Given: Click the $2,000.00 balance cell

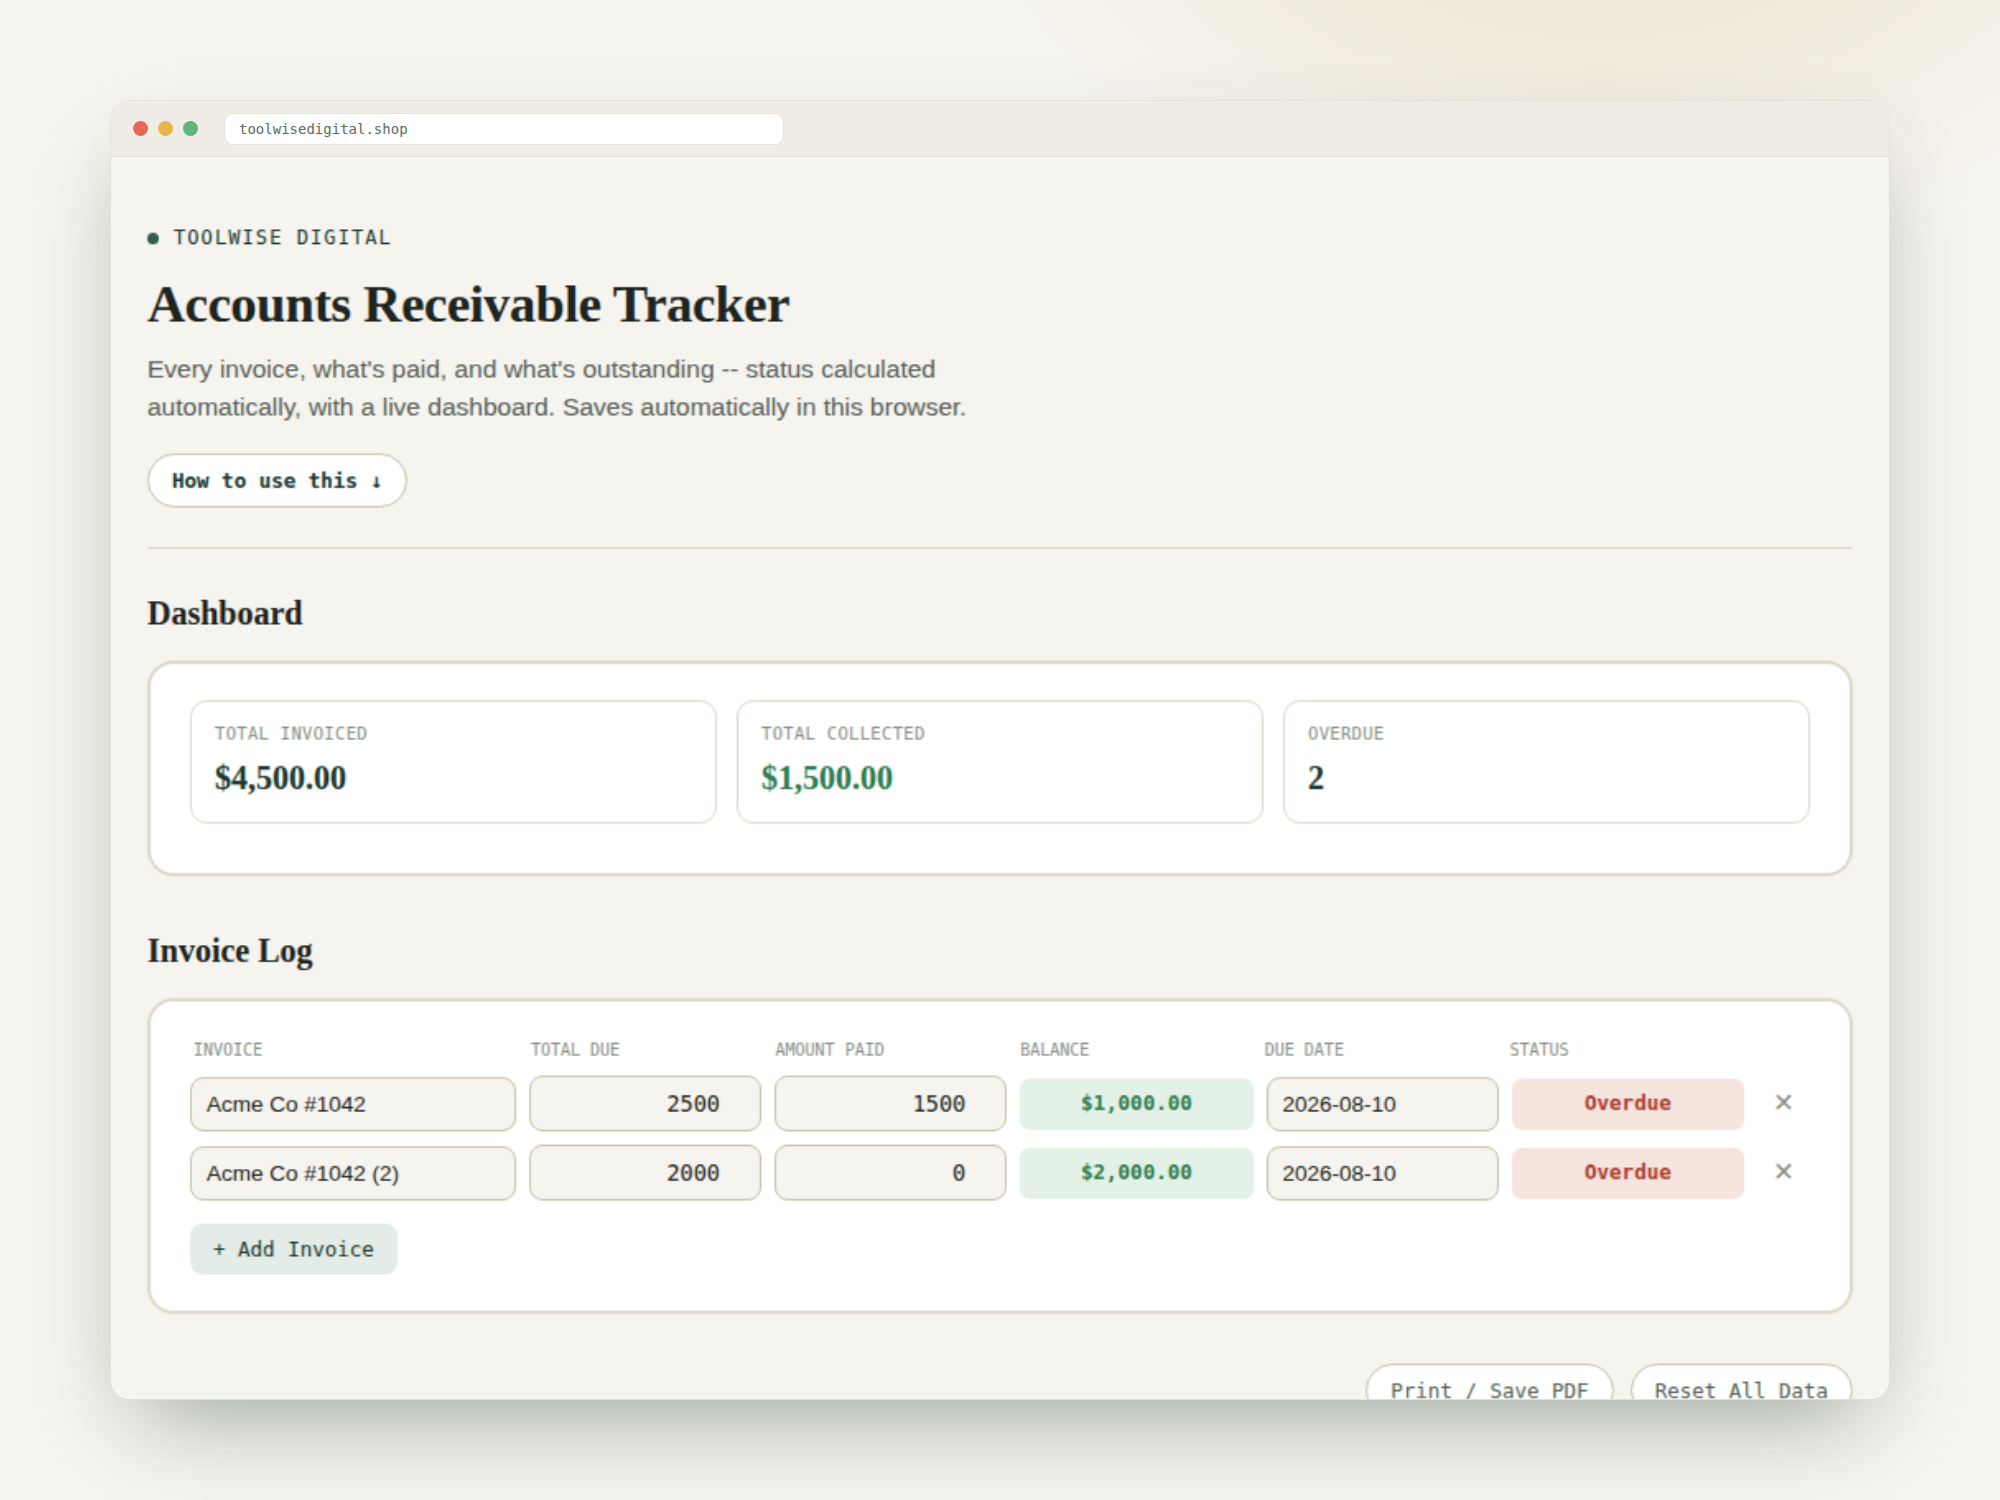Looking at the screenshot, I should [1136, 1173].
